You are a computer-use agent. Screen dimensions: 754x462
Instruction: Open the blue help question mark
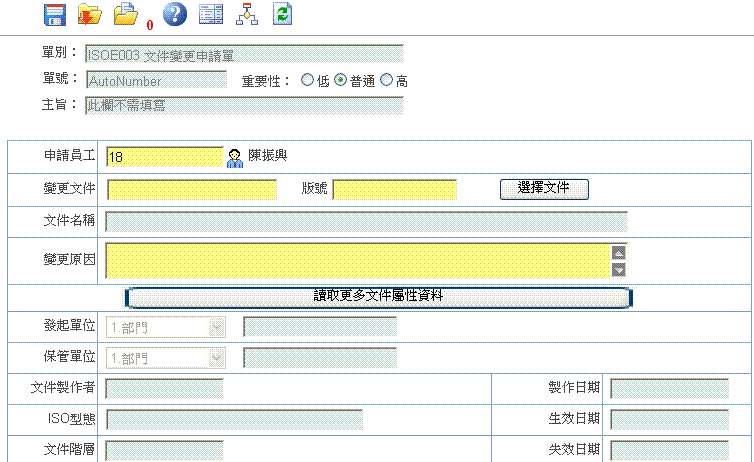click(x=175, y=14)
